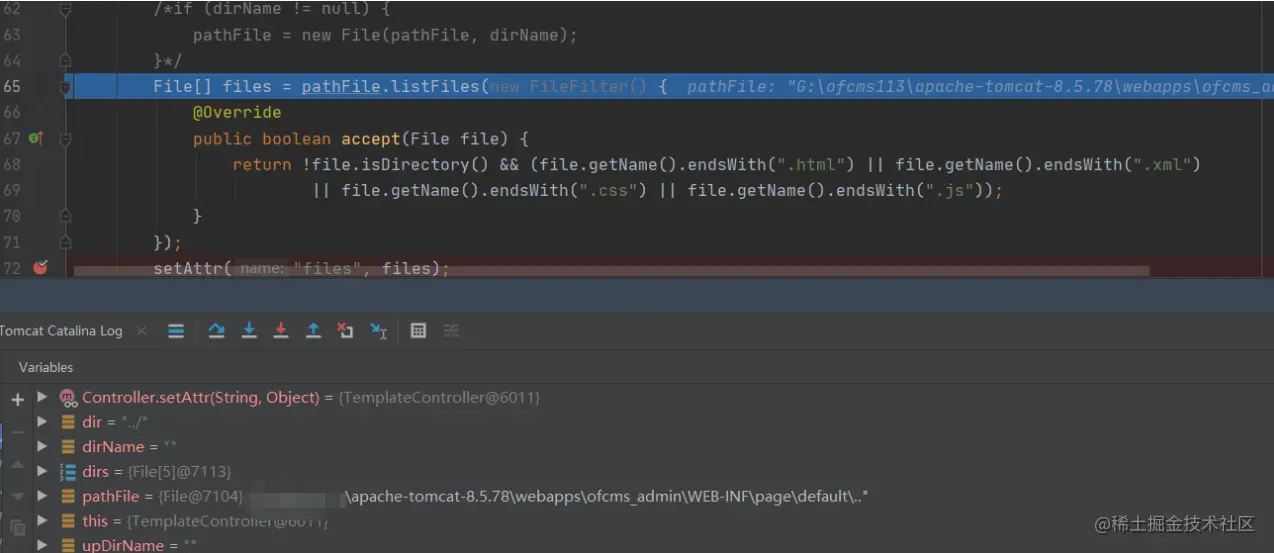Screen dimensions: 1274x553
Task: Click the fold end marker on line 64
Action: [x=66, y=61]
